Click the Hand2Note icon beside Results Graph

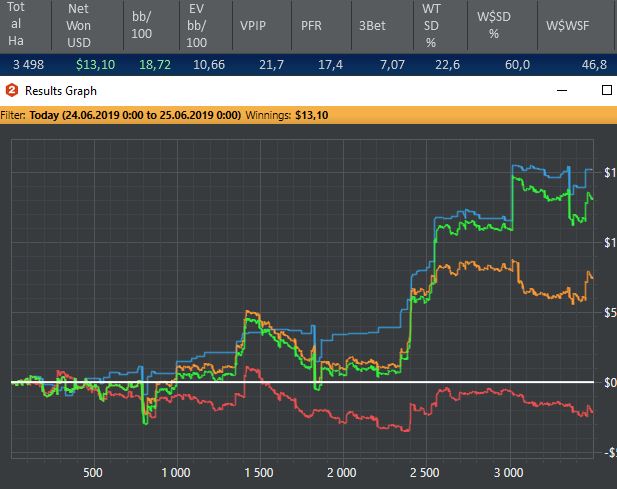click(x=12, y=90)
